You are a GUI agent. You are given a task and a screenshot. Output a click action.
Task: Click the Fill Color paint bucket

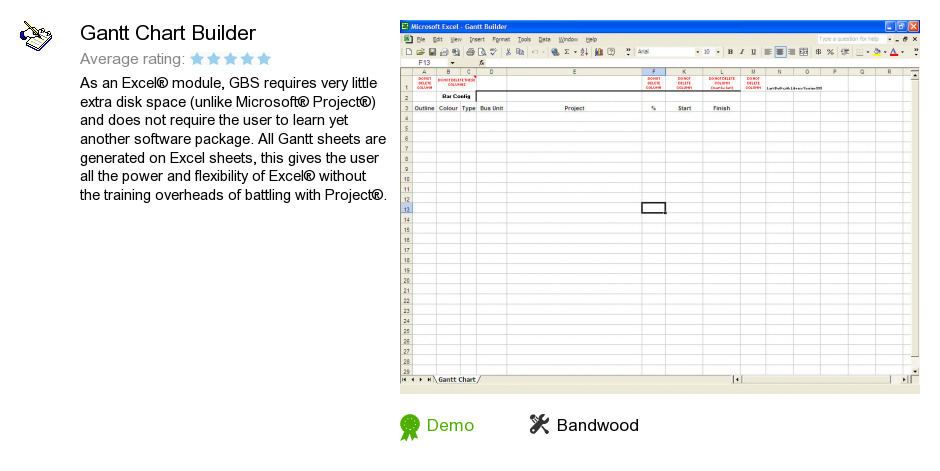877,52
